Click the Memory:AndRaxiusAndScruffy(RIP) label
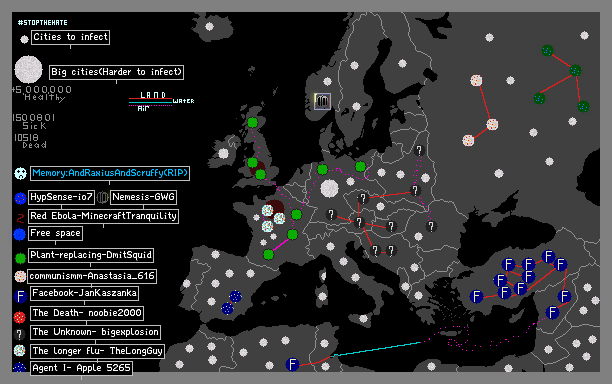This screenshot has width=612, height=384. tap(110, 173)
